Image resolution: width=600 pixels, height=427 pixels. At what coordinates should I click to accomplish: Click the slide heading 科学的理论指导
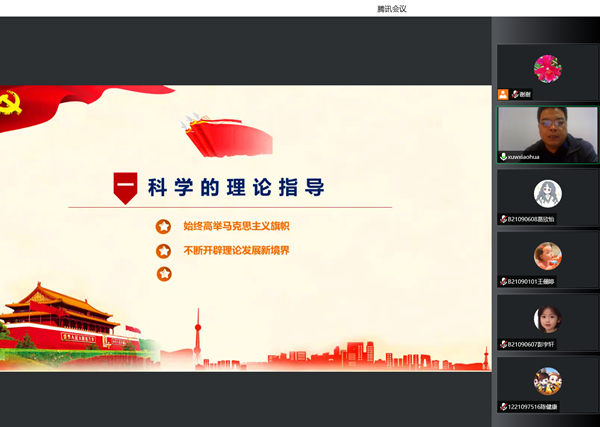(235, 187)
